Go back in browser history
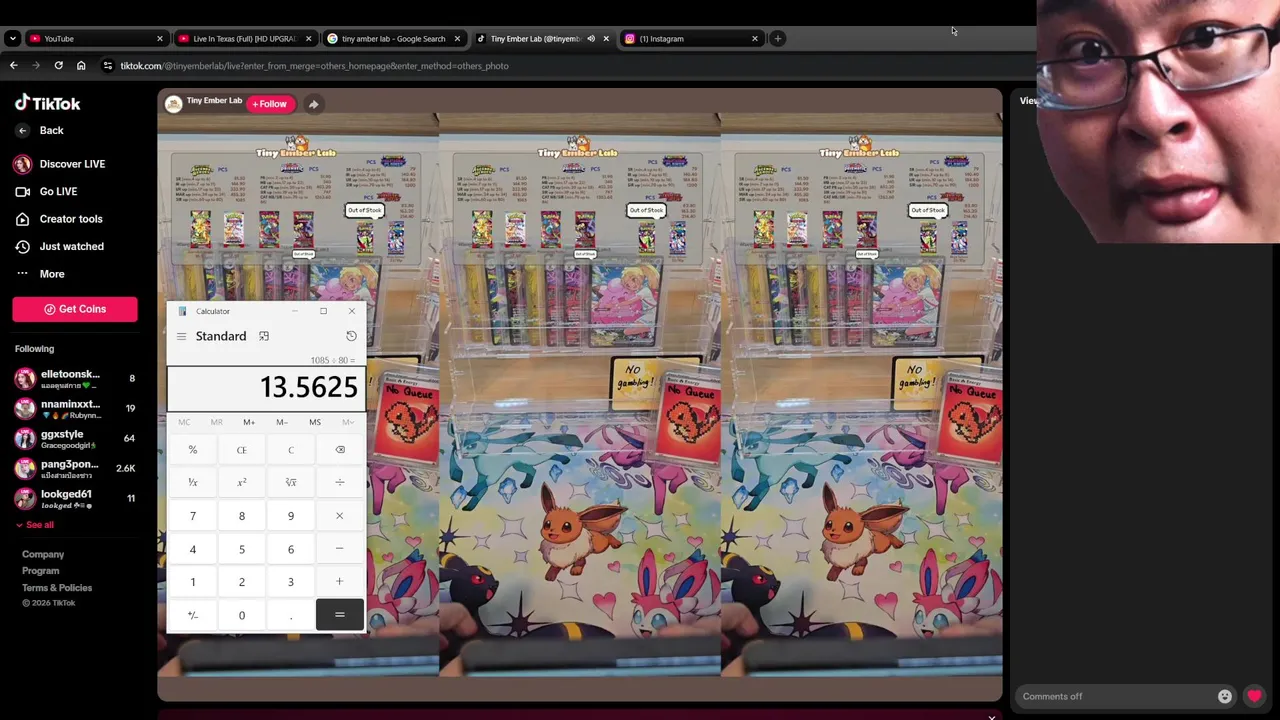 13,66
